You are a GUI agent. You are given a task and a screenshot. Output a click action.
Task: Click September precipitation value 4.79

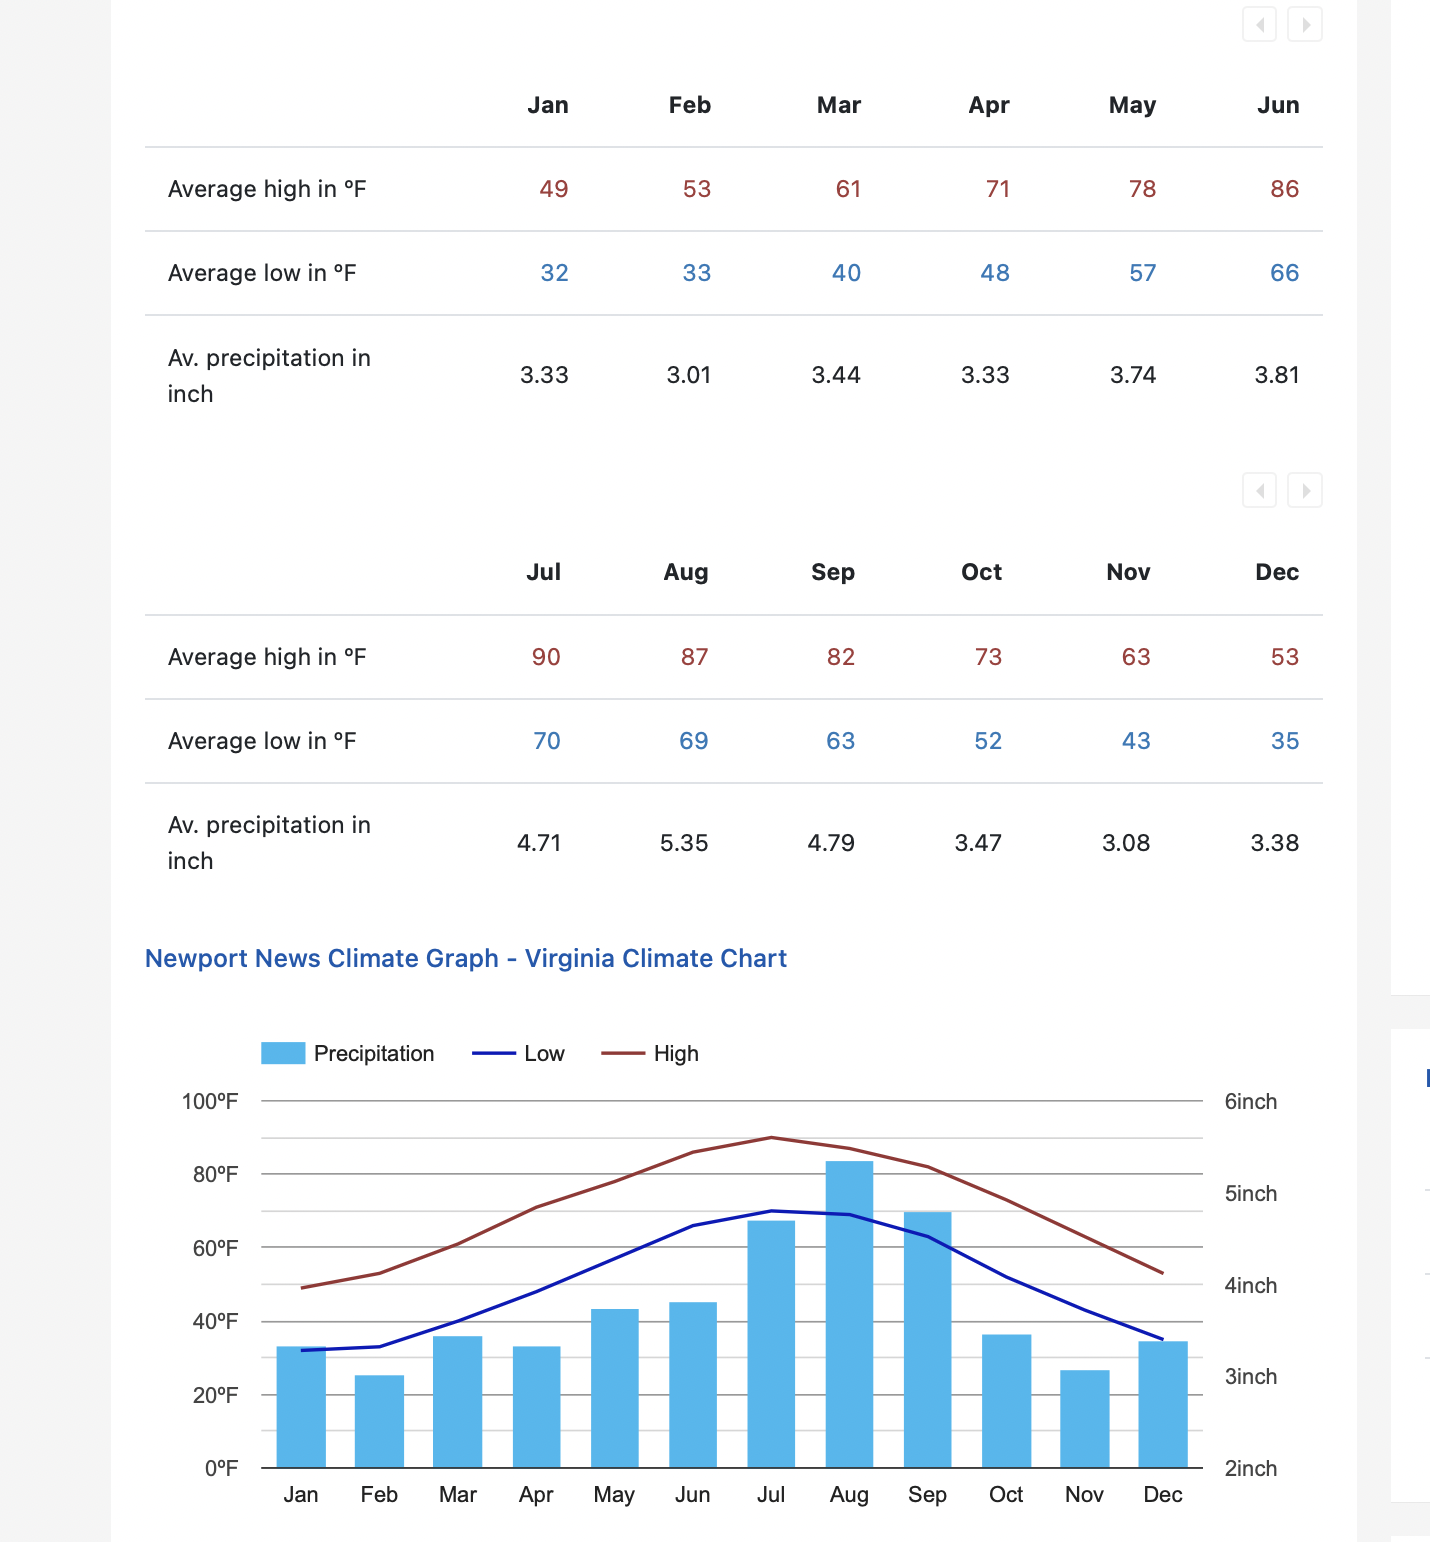tap(831, 843)
